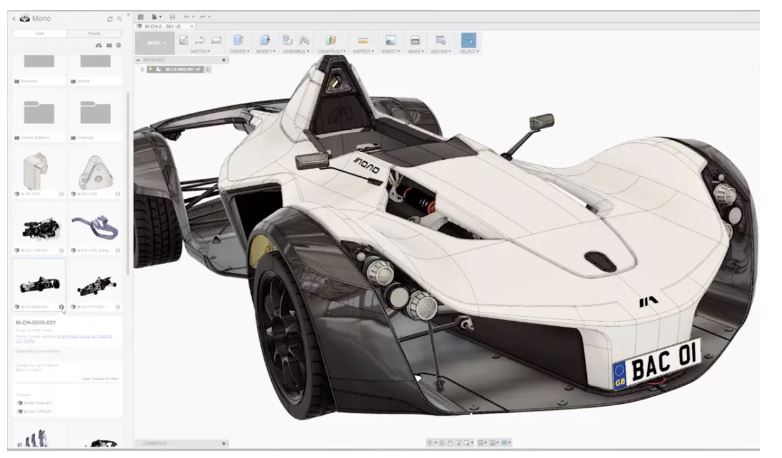Activate the blue SELECT tool icon
This screenshot has height=458, width=782.
click(468, 40)
